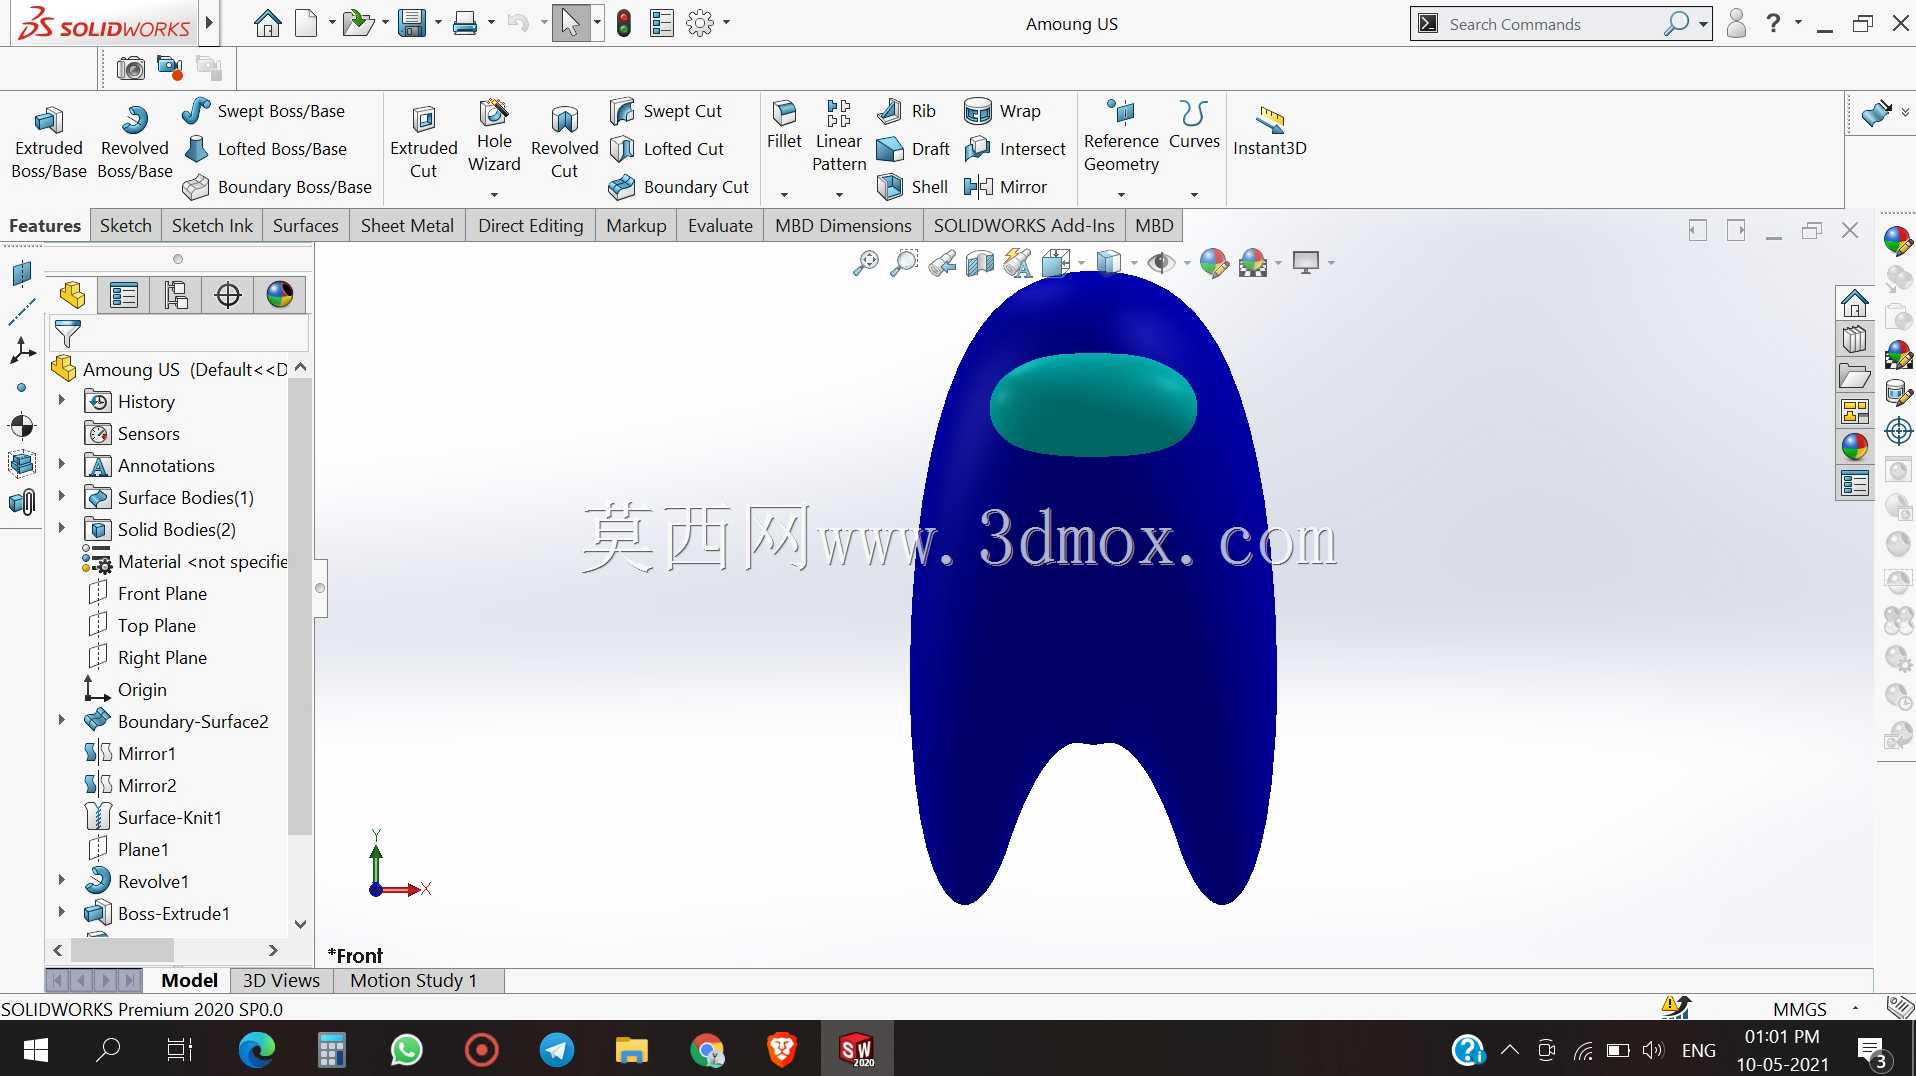Expand the Annotations tree node

pos(61,464)
